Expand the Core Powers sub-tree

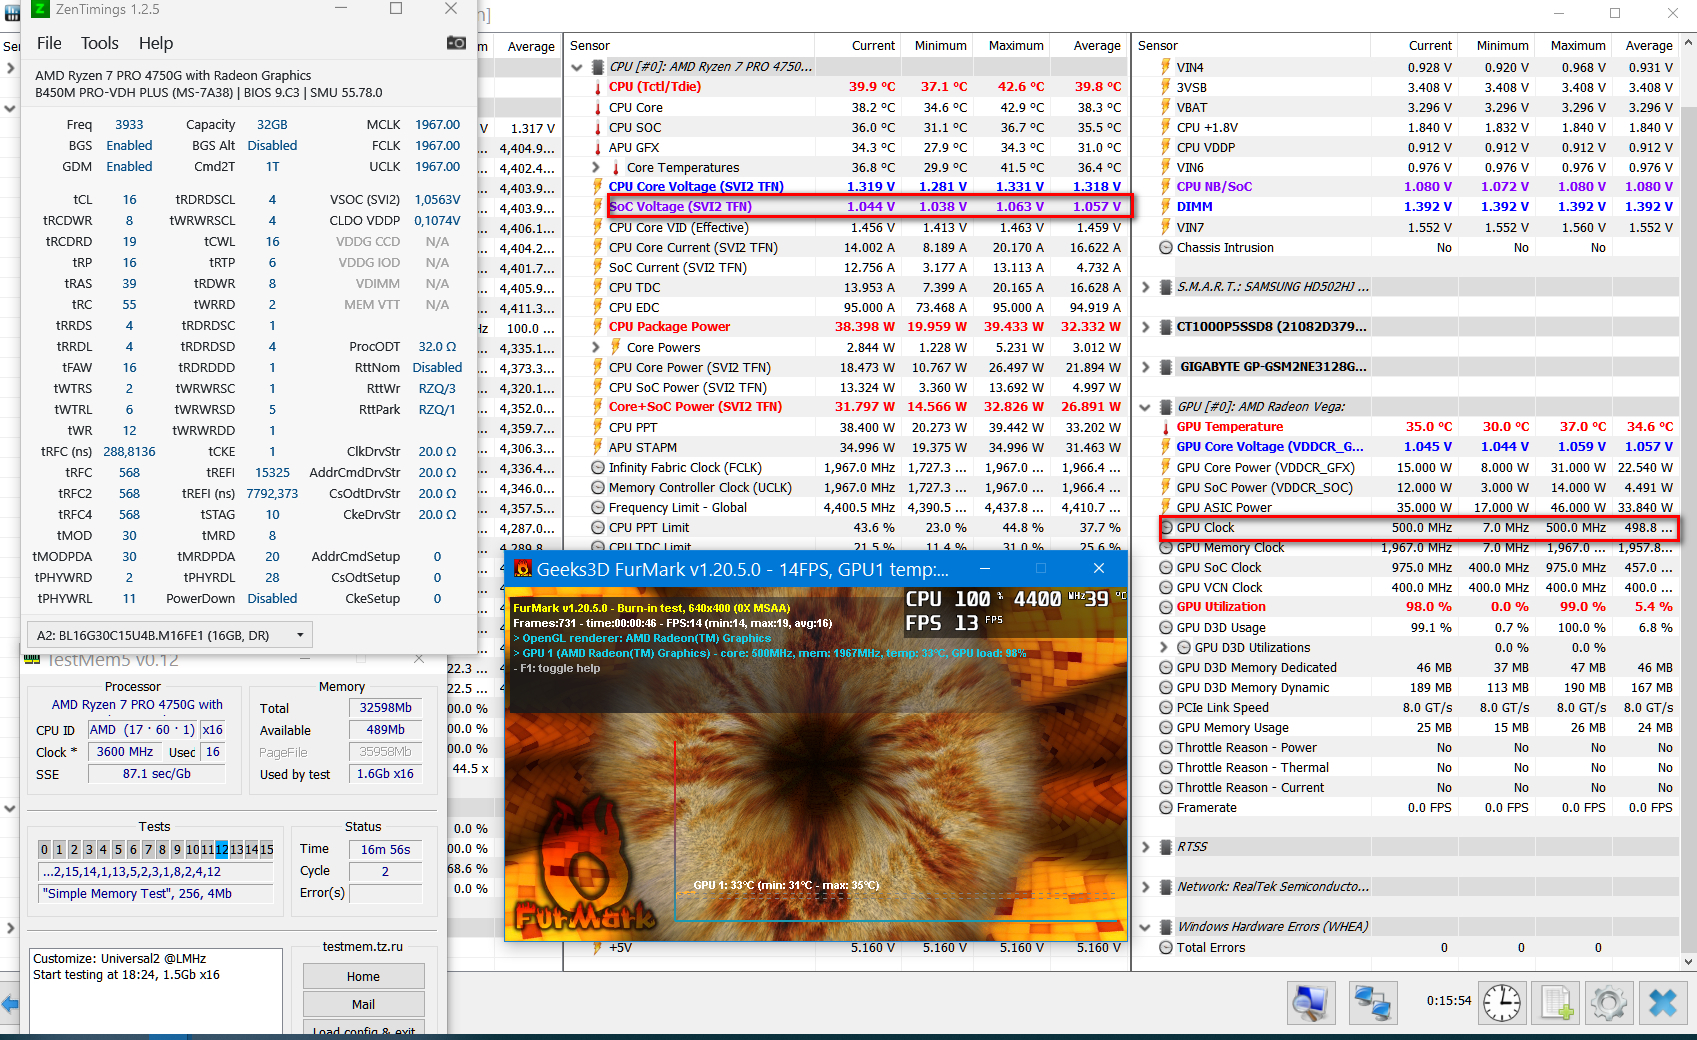pos(596,347)
